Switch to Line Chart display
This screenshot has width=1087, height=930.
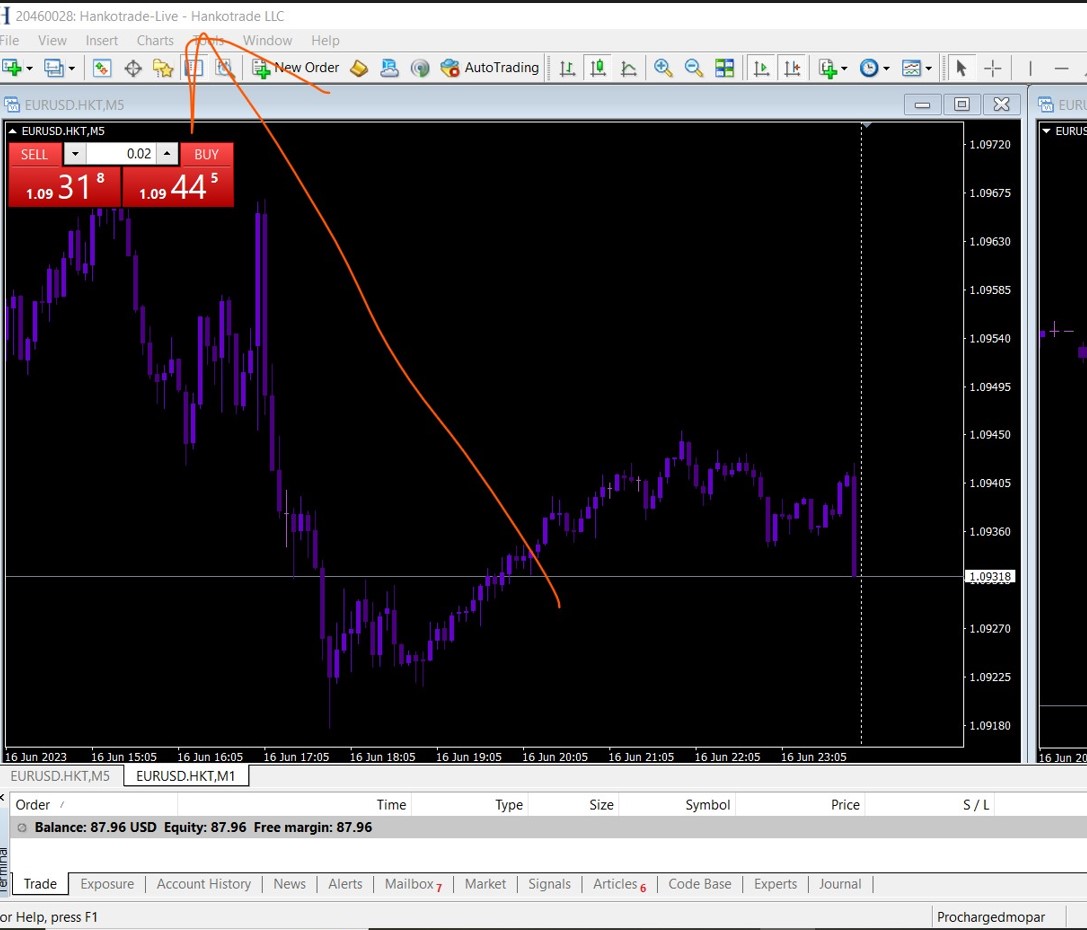click(x=629, y=68)
